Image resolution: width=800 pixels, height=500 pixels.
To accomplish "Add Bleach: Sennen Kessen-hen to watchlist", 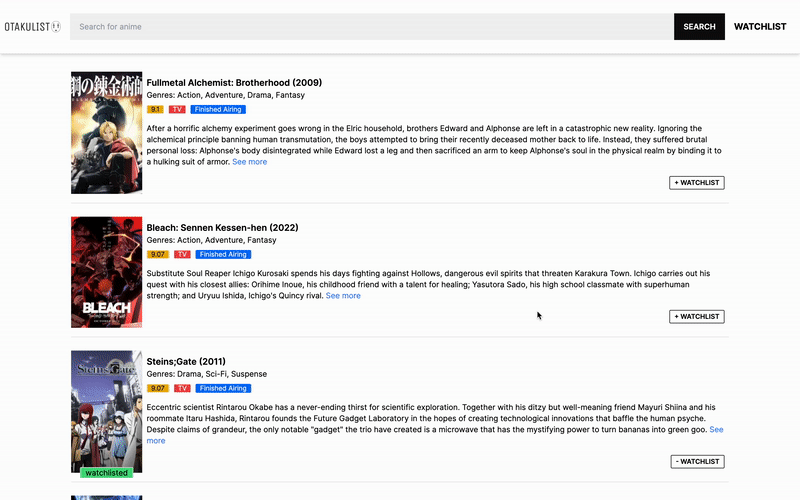I will pyautogui.click(x=696, y=316).
